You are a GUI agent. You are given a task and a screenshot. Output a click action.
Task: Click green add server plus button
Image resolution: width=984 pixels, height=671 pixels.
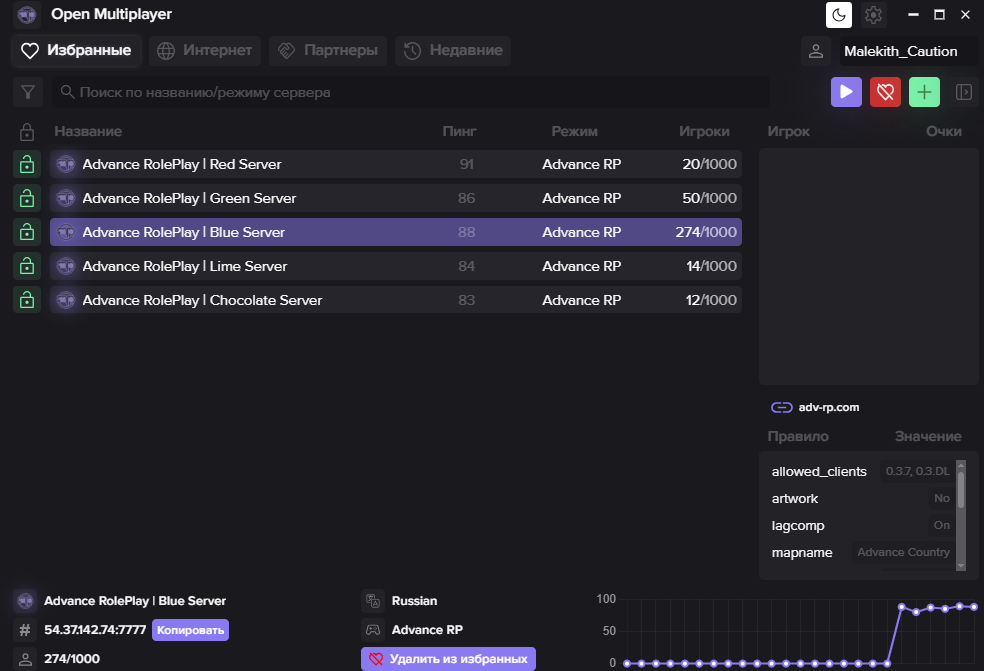924,92
